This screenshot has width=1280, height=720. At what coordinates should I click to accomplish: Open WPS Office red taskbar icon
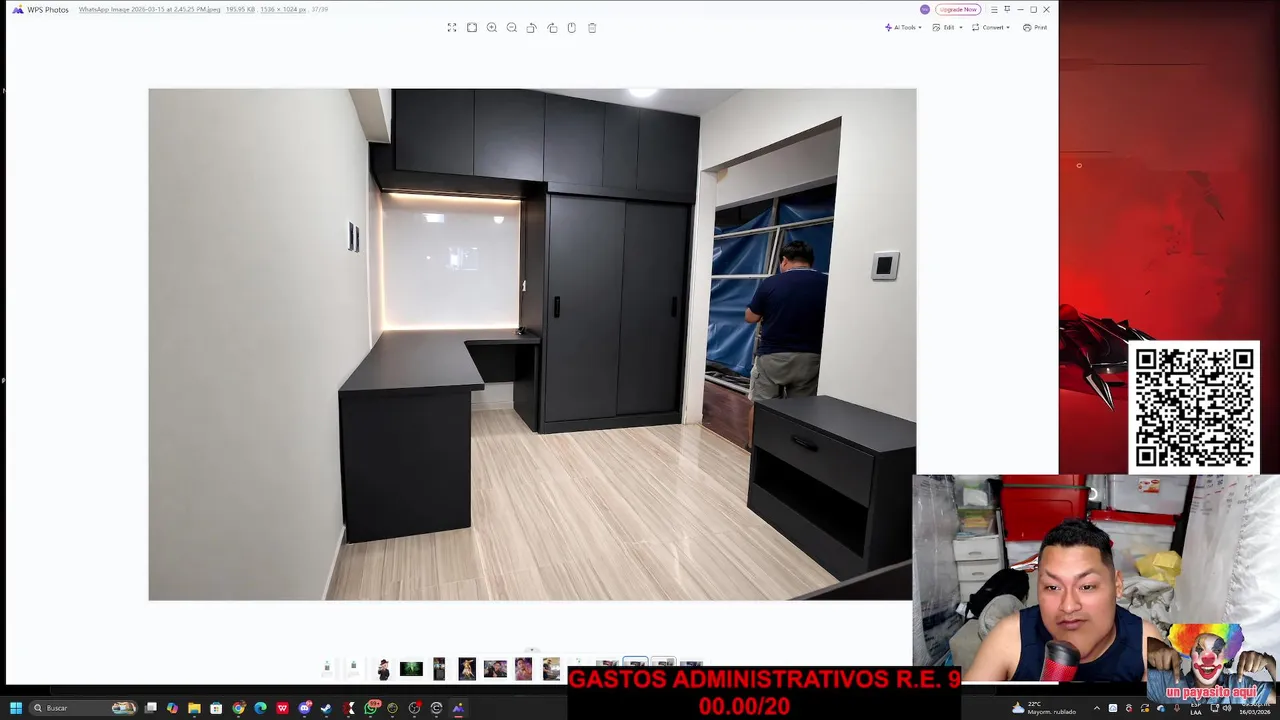(282, 708)
